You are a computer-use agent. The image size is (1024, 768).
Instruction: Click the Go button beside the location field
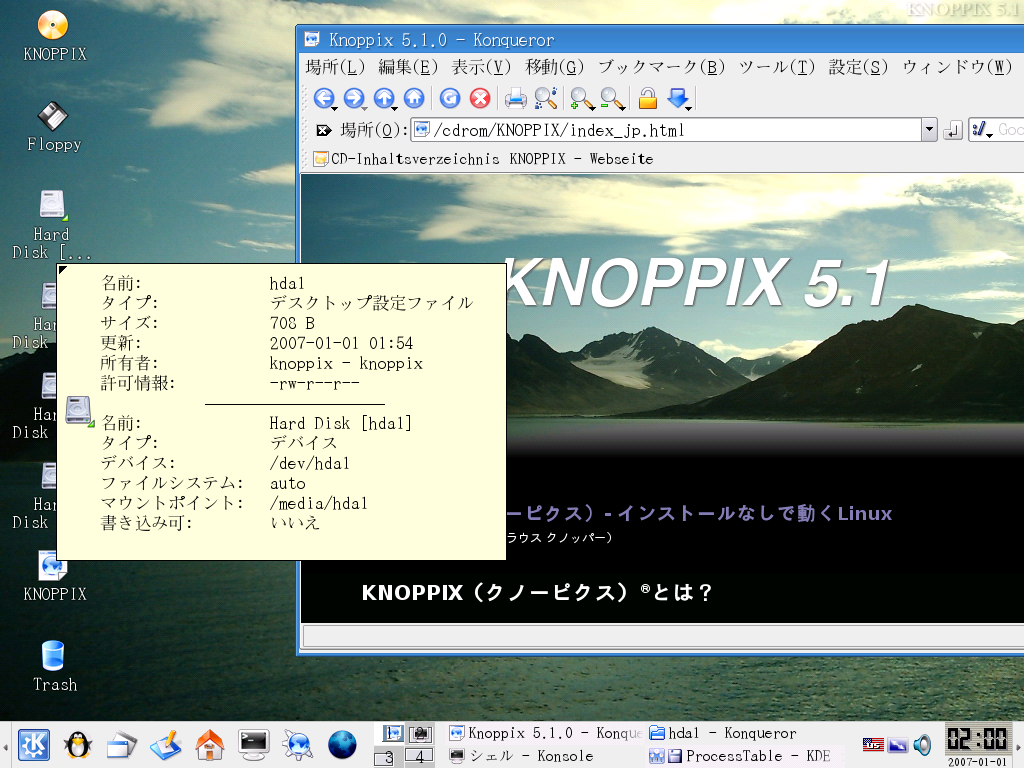(953, 131)
